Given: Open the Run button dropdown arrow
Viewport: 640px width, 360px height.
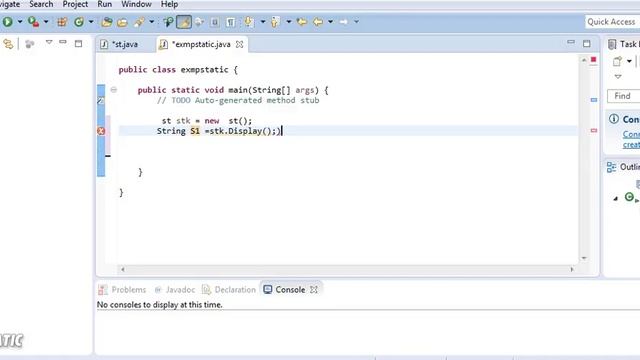Looking at the screenshot, I should point(20,22).
